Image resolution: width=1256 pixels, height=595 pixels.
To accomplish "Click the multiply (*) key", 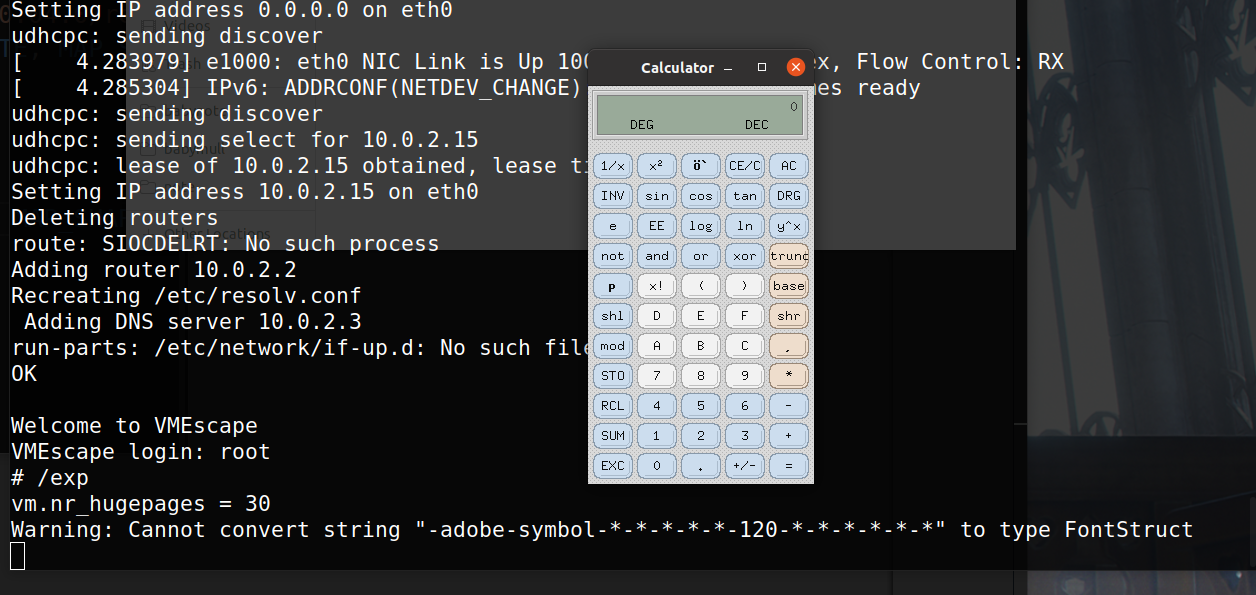I will point(789,376).
